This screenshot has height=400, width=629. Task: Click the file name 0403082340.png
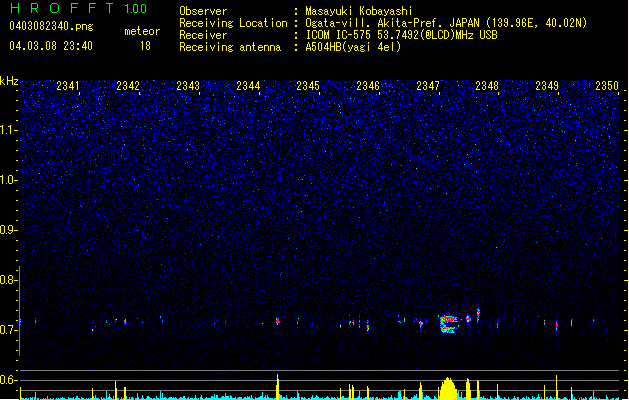click(x=51, y=26)
